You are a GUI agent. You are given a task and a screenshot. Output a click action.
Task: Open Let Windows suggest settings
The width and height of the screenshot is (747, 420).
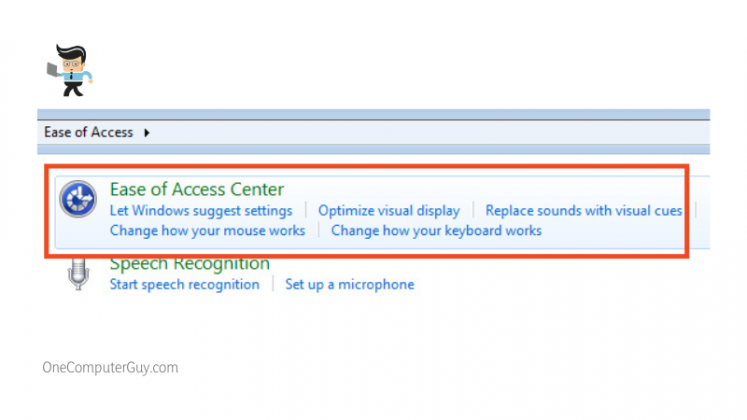(x=200, y=210)
